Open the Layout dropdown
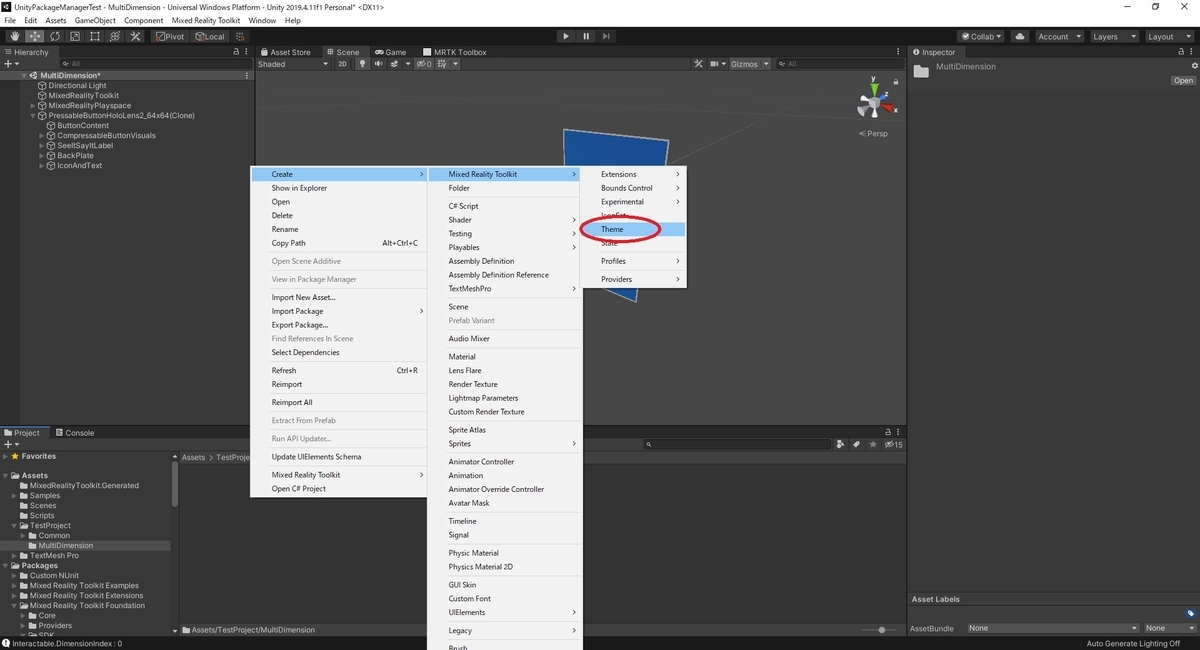 tap(1168, 36)
